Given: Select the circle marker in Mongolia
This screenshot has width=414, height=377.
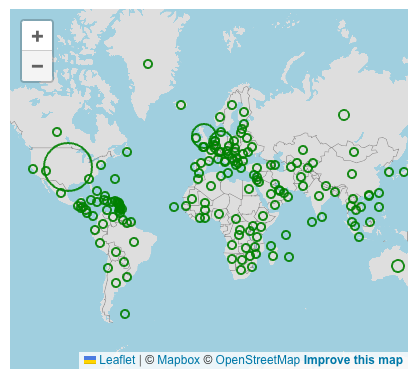Looking at the screenshot, I should [x=354, y=152].
